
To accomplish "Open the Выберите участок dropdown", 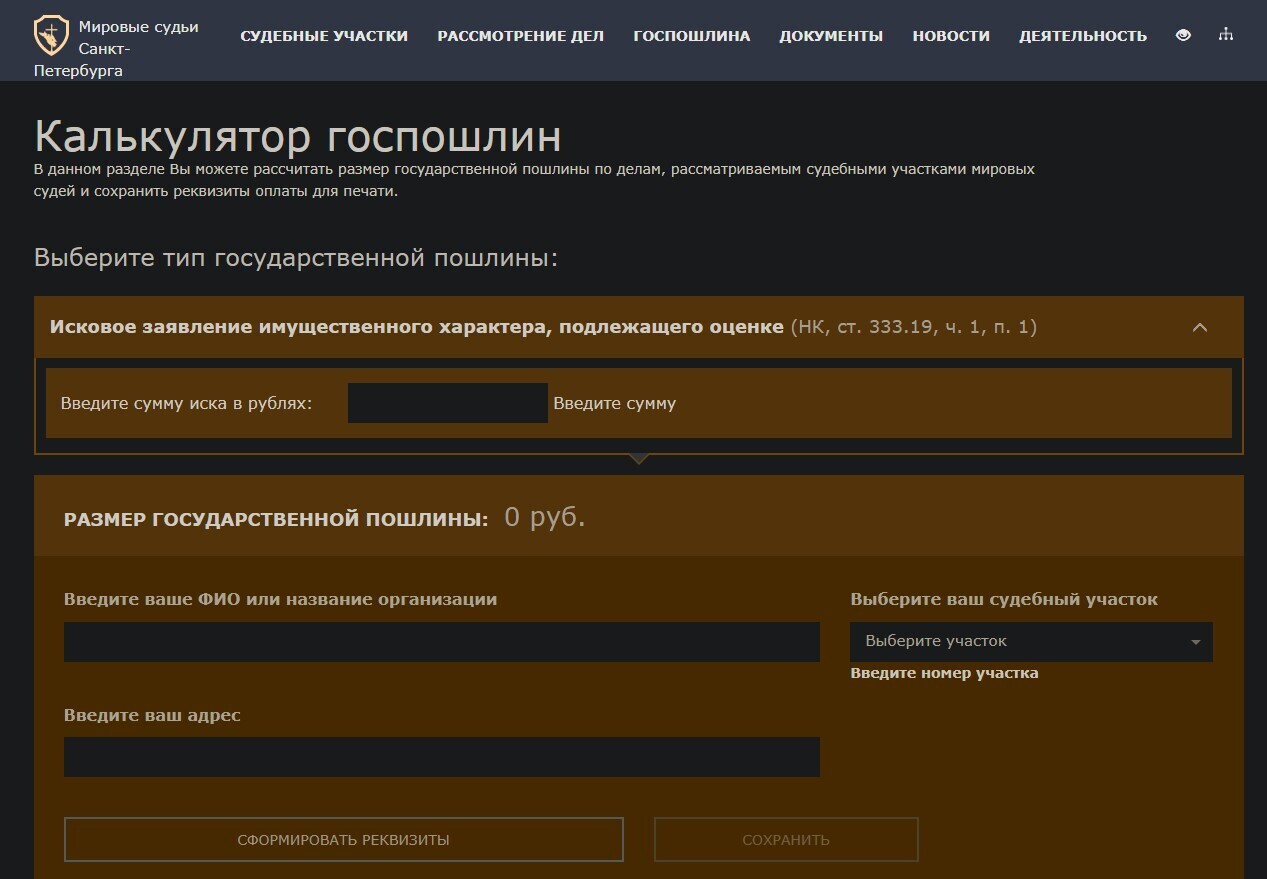I will (x=1030, y=641).
